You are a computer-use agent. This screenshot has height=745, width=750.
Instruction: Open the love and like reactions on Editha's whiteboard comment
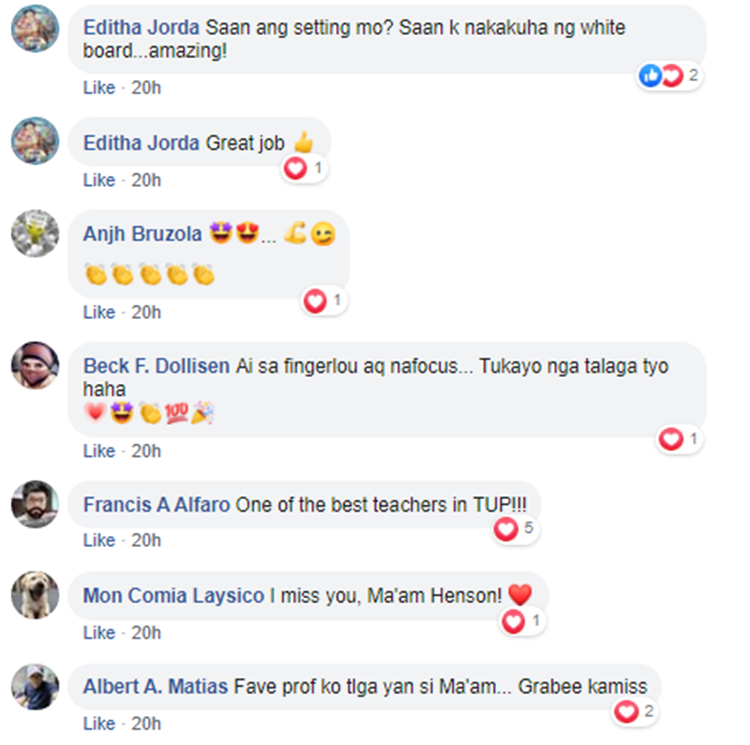pyautogui.click(x=669, y=76)
